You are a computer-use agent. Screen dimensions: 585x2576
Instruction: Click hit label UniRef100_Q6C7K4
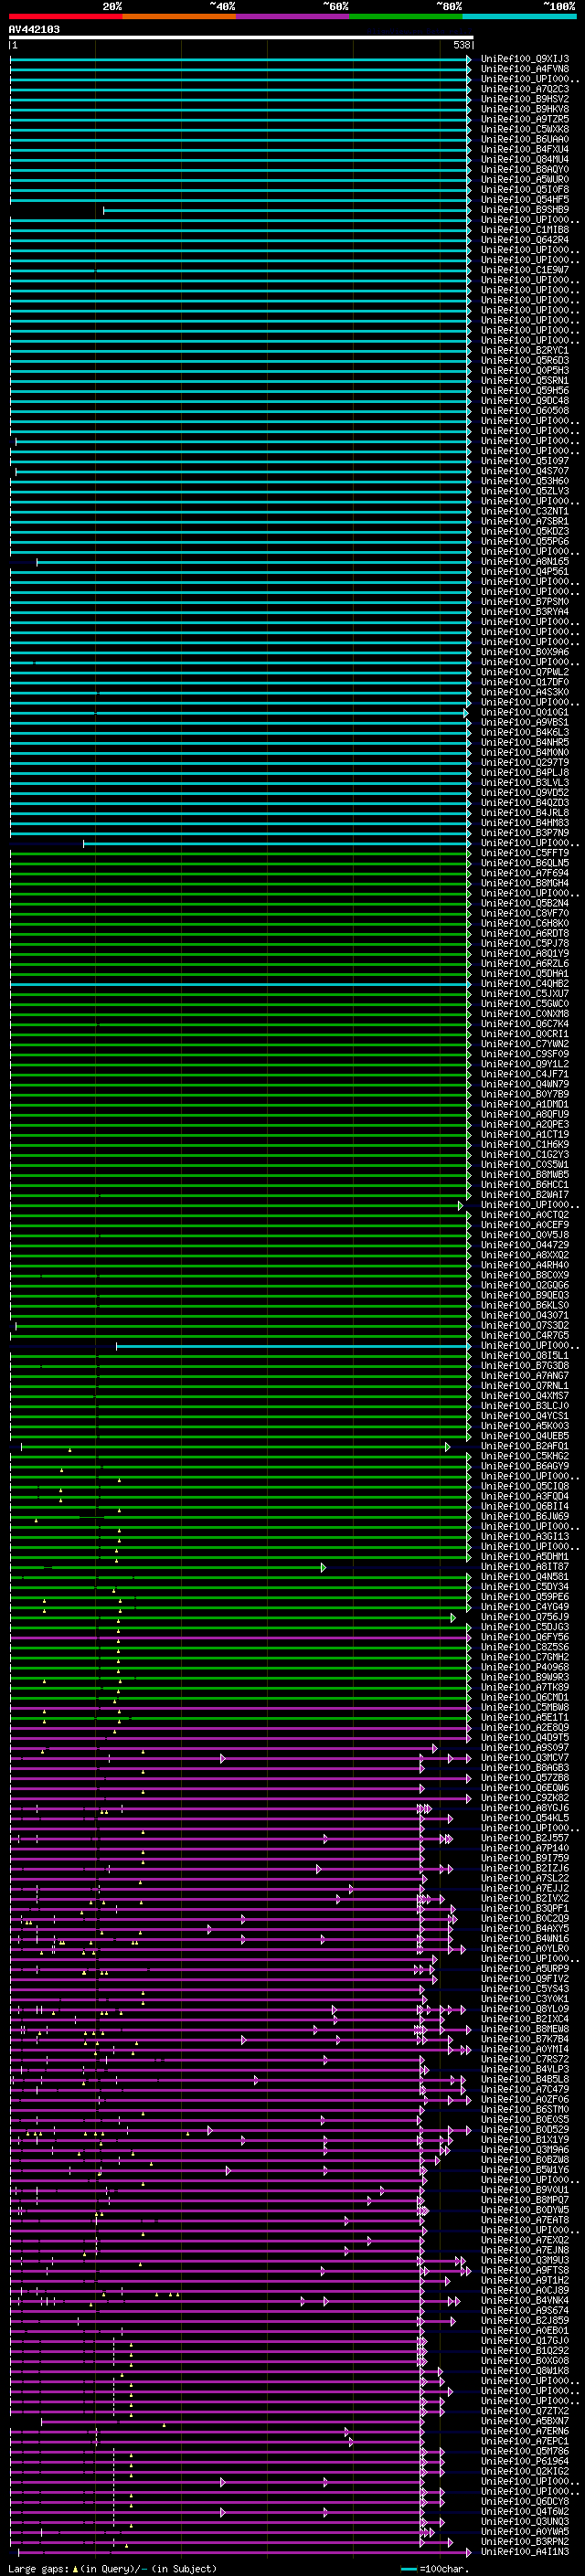[x=525, y=1024]
